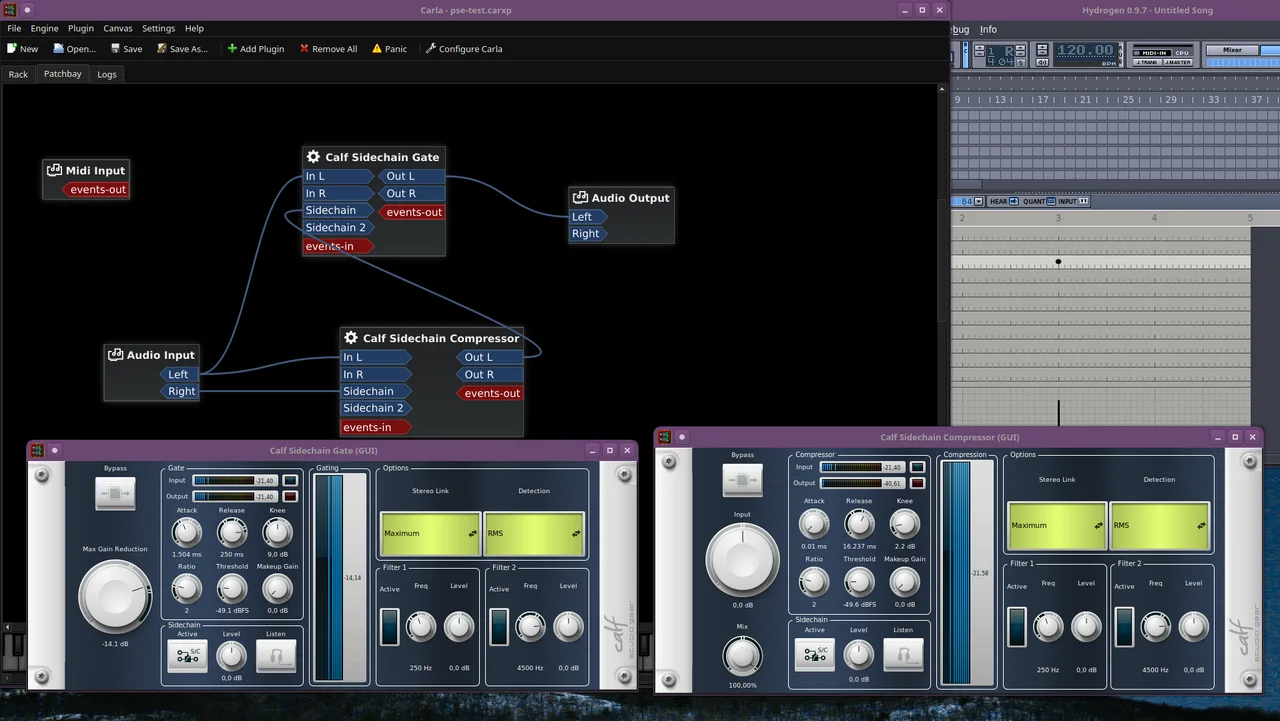Click the J.MASTER button in Hydrogen

tap(1178, 62)
